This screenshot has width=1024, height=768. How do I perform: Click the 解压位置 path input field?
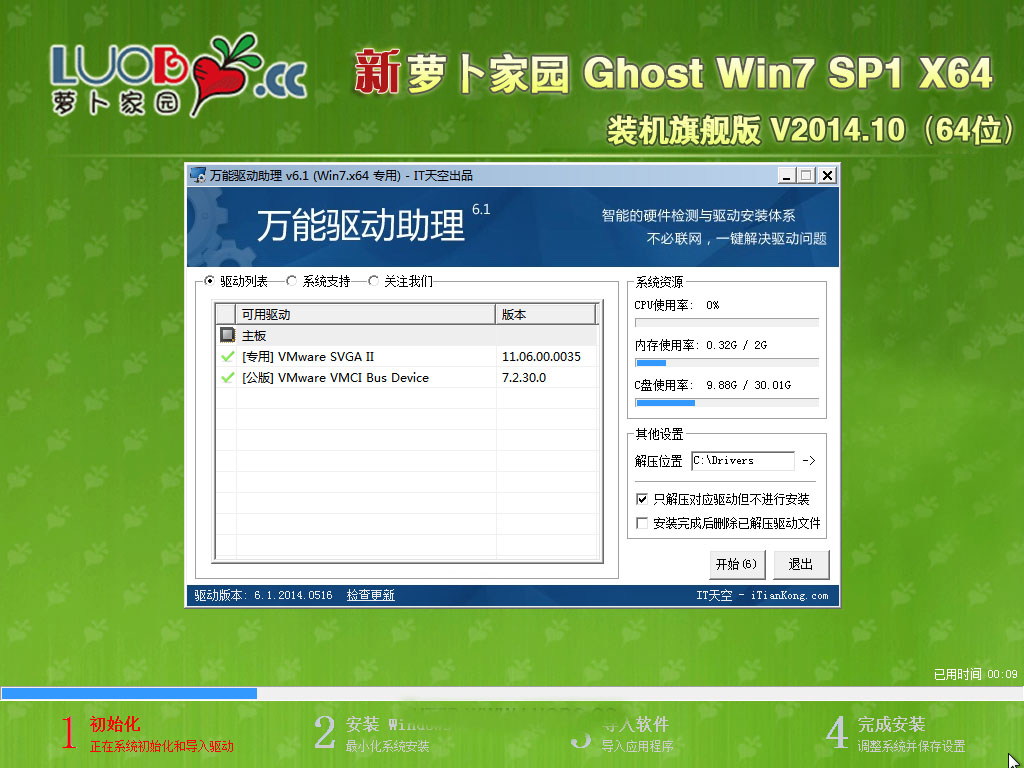tap(743, 460)
